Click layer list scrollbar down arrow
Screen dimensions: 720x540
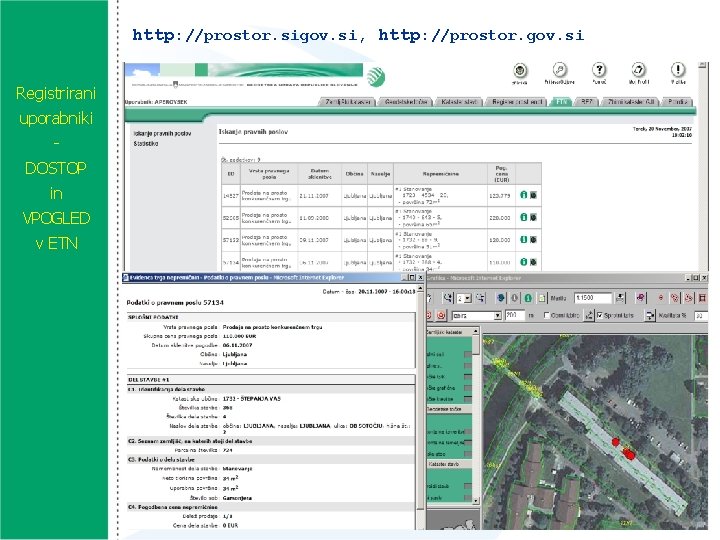[476, 500]
